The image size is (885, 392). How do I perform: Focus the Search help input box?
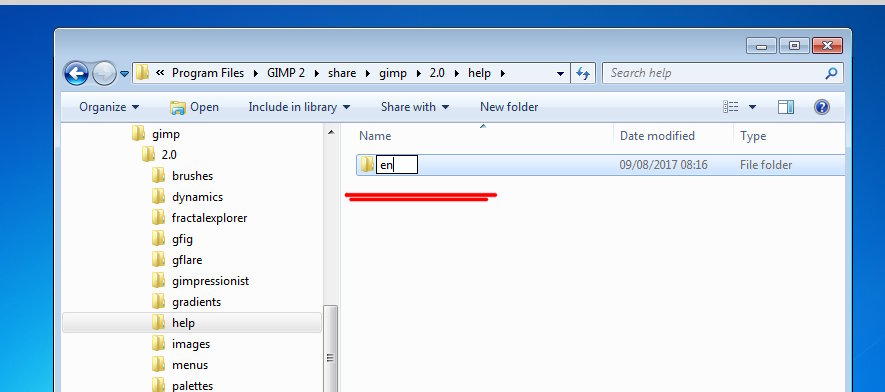pyautogui.click(x=715, y=73)
